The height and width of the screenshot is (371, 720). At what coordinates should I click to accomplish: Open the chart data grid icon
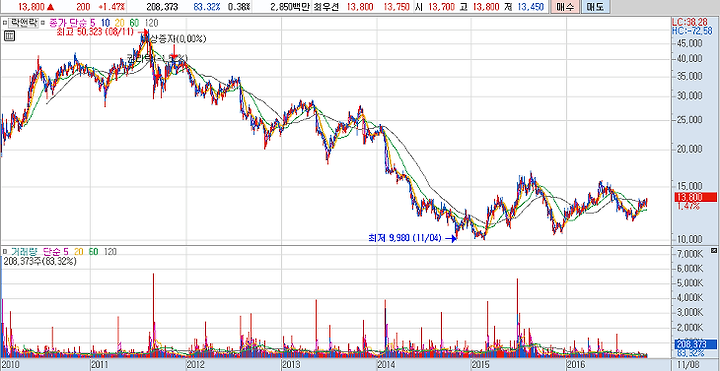10,36
